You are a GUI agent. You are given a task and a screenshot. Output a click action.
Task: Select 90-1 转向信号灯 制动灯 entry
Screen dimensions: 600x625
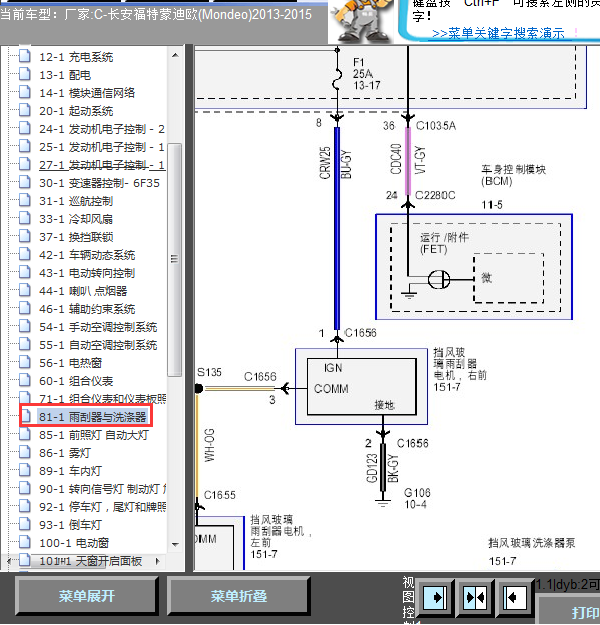[102, 489]
